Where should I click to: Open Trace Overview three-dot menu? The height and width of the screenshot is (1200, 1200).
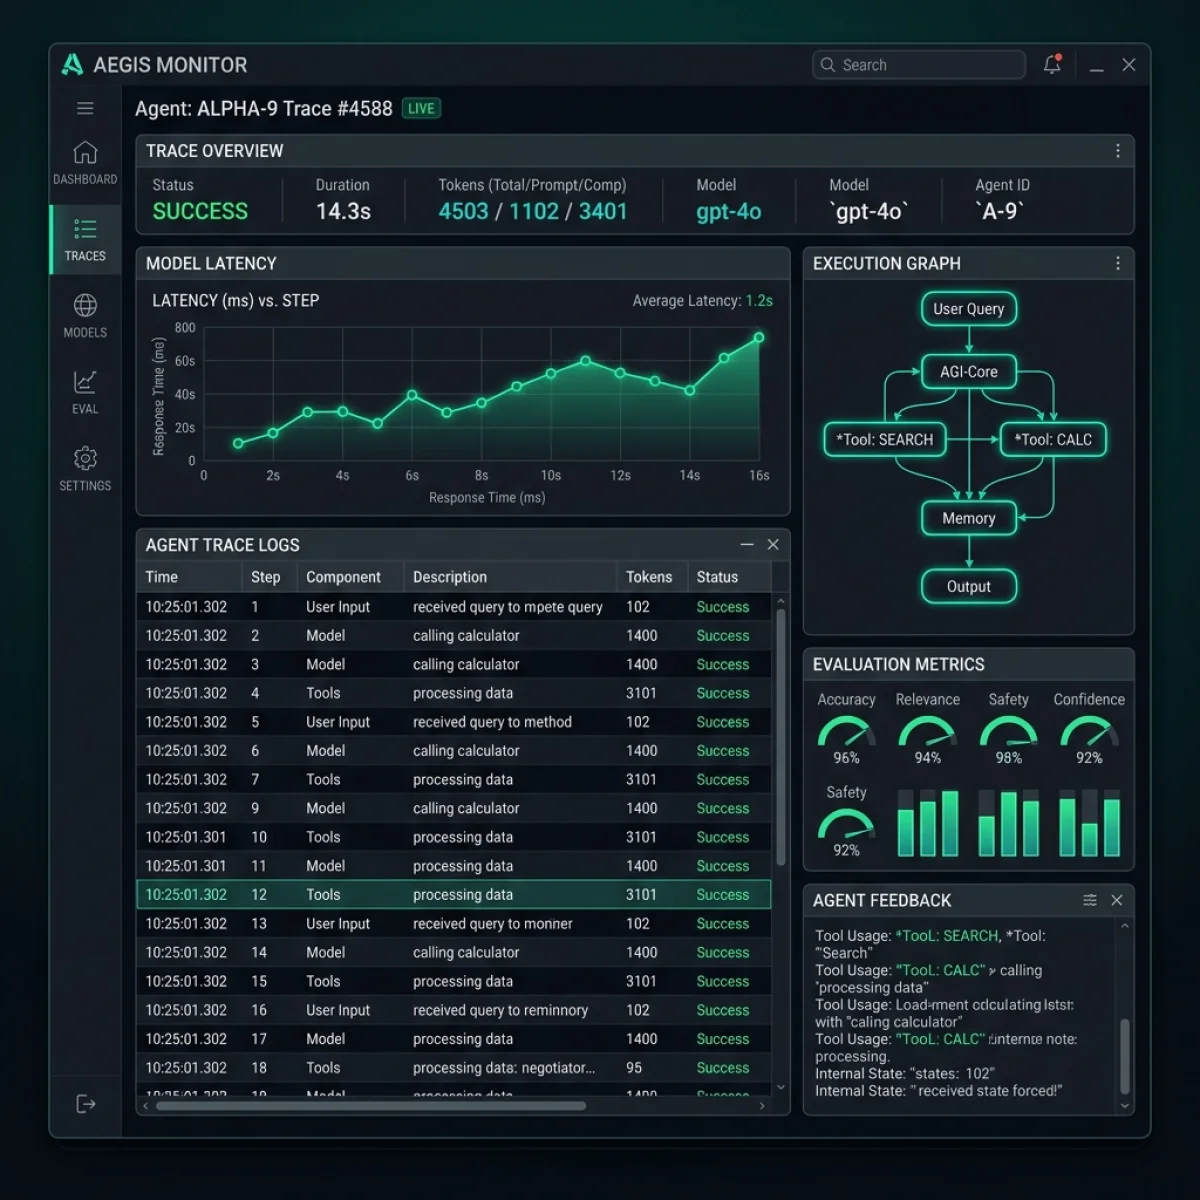pyautogui.click(x=1117, y=151)
